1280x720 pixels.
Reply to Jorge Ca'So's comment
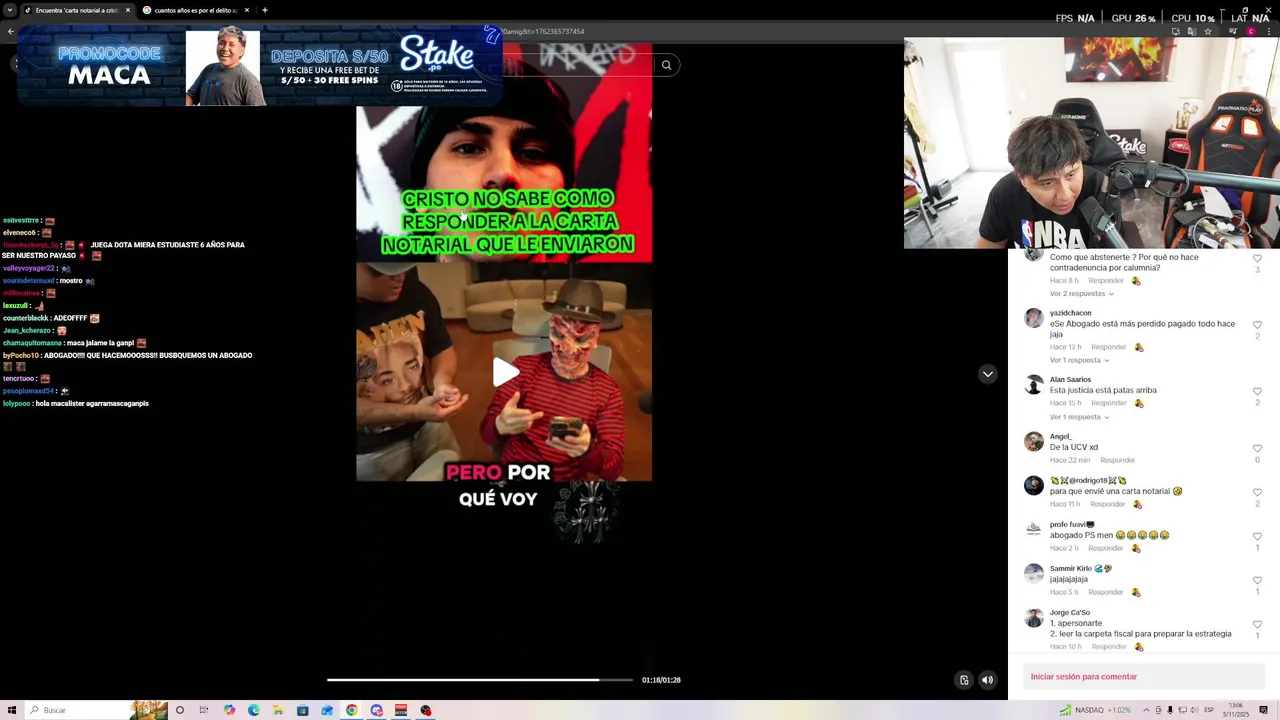(1108, 647)
